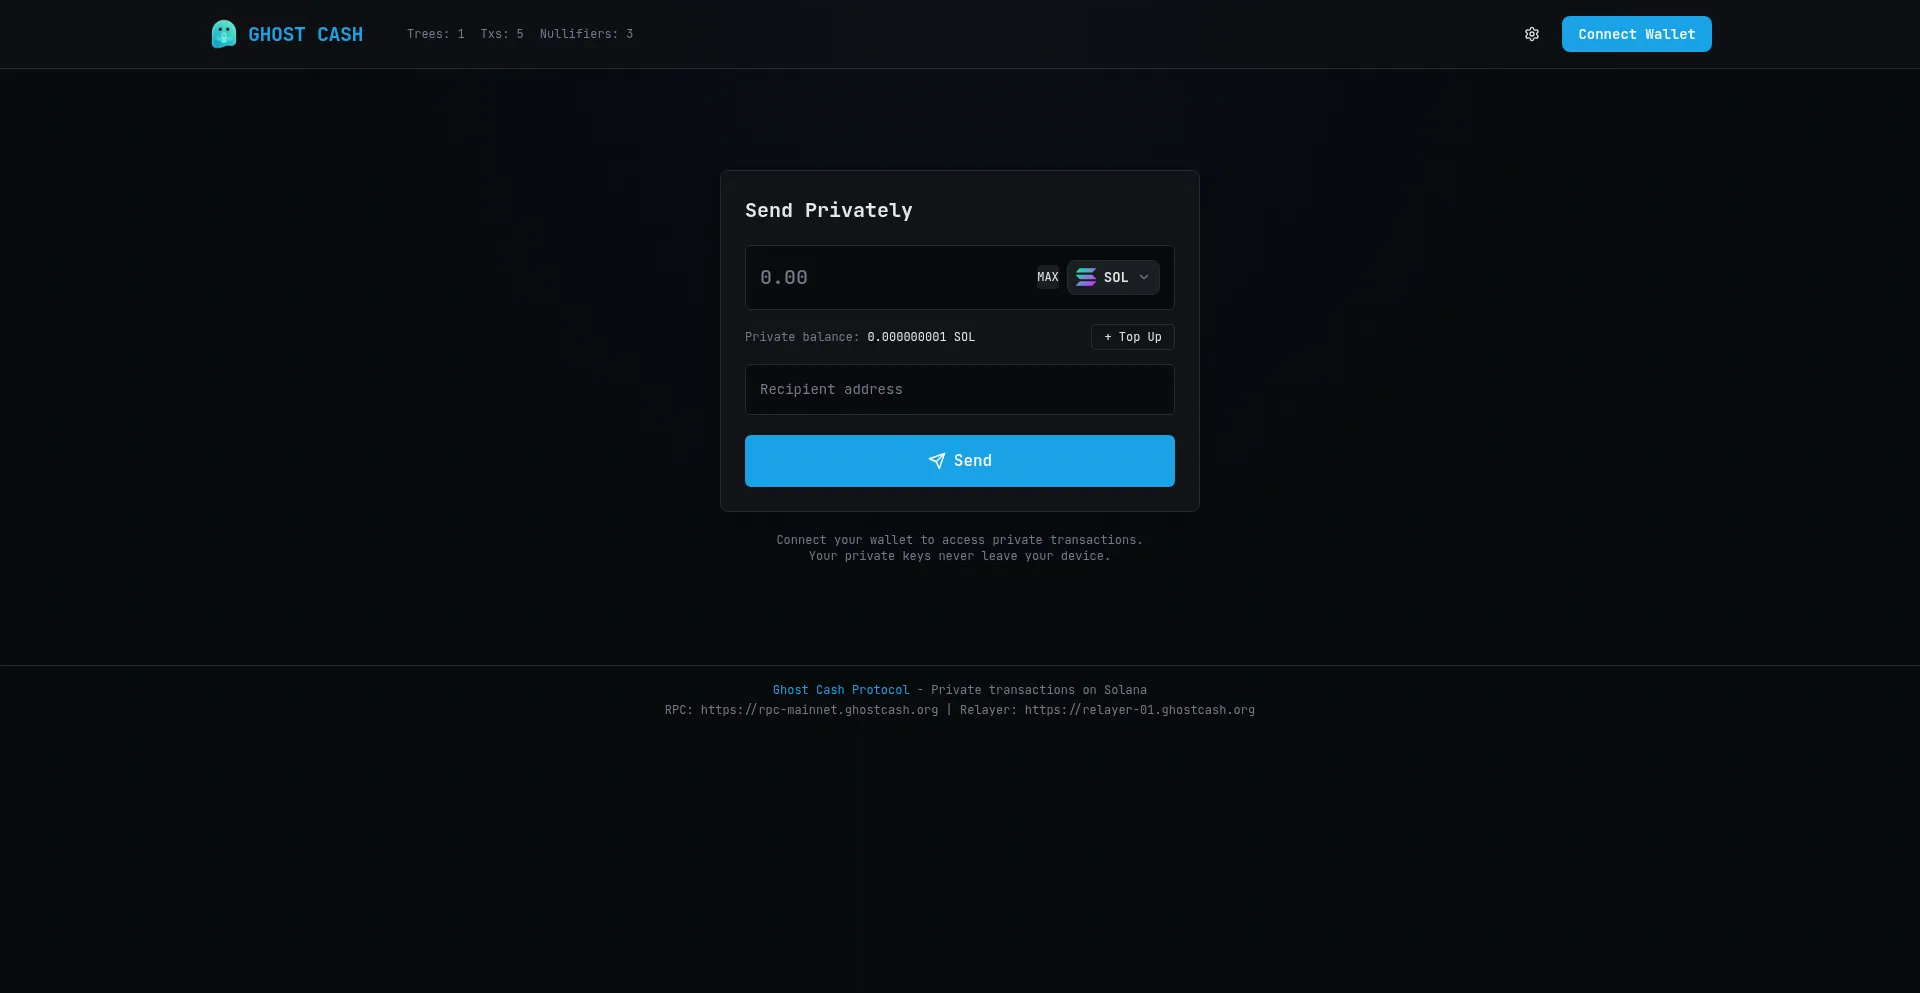Click the Txs: 5 header stat

point(501,33)
